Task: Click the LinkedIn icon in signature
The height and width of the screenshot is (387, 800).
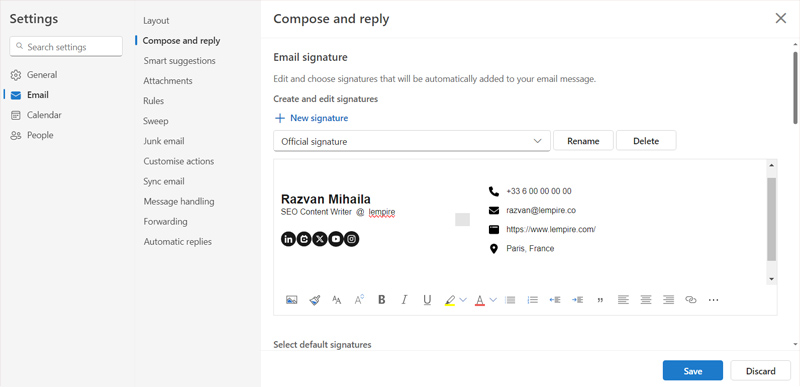Action: (288, 239)
